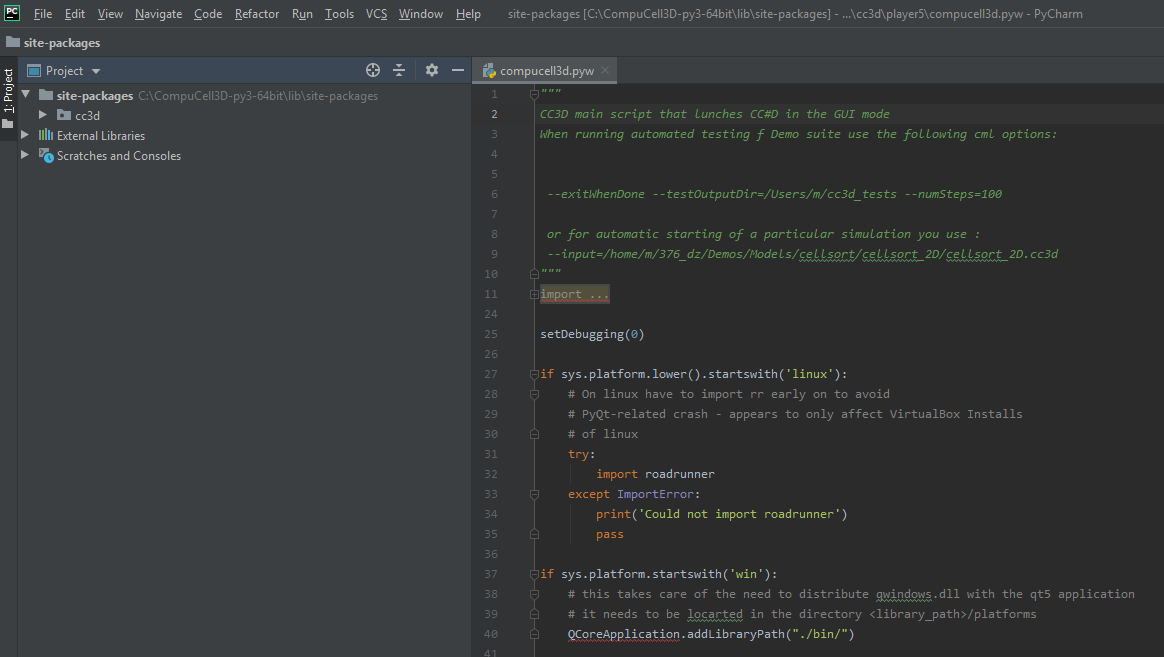
Task: Click the Scratches and Consoles icon
Action: pyautogui.click(x=46, y=155)
